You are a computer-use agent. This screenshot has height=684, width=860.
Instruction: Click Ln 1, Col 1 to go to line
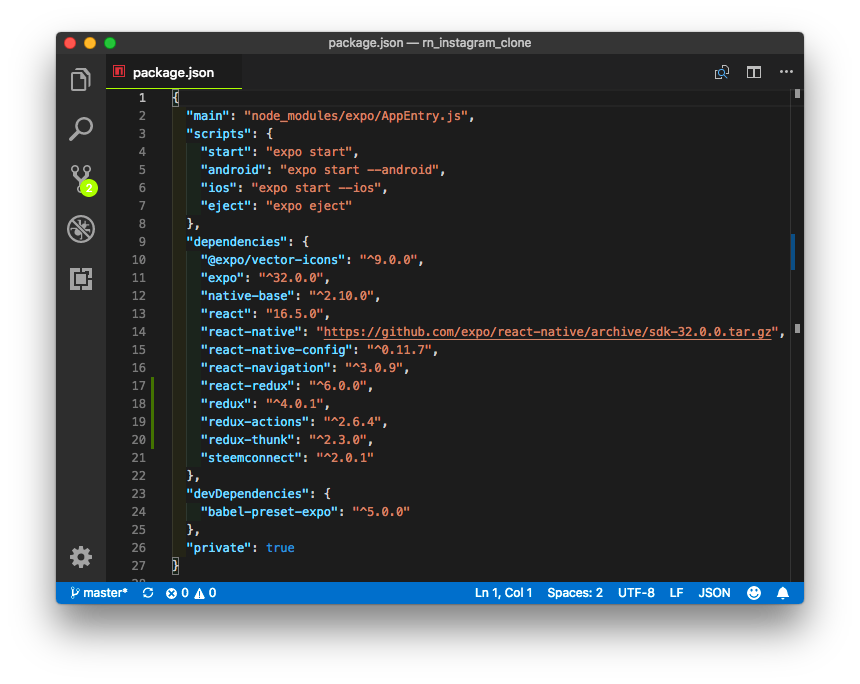tap(503, 593)
